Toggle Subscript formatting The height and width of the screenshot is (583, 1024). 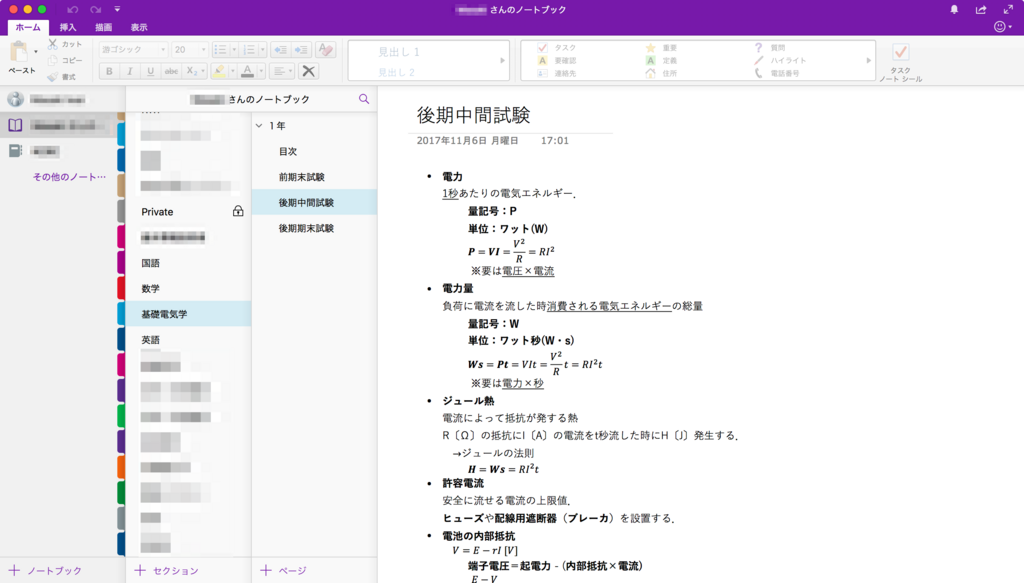[191, 71]
